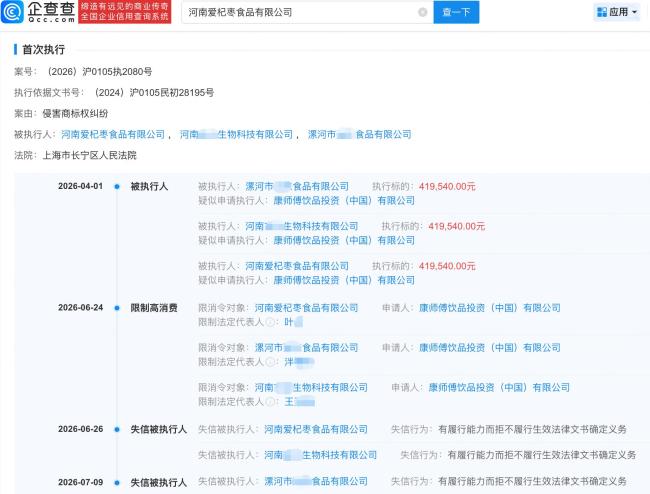Open 申请人 康师傅饮品投资 link beside 漯河市 限消令
This screenshot has width=650, height=494.
(x=490, y=348)
